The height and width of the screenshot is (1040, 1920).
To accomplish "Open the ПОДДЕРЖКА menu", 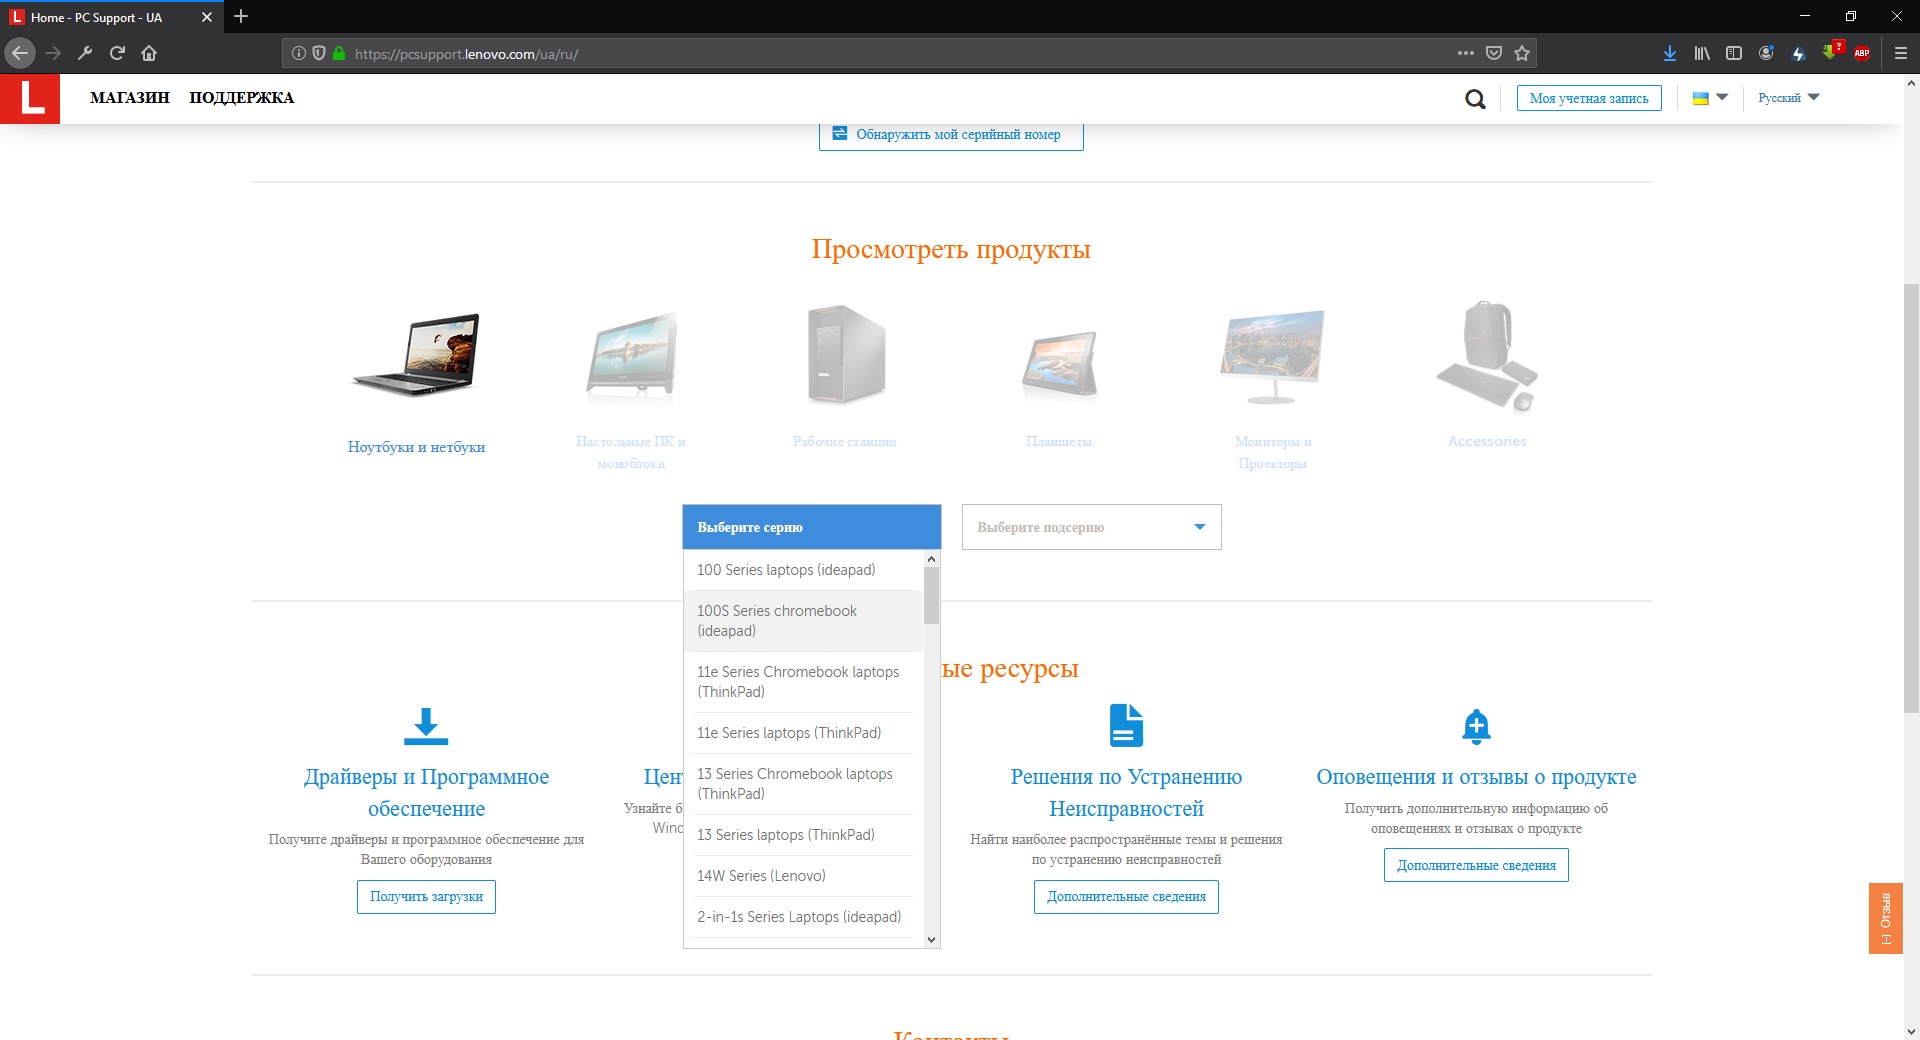I will pos(241,98).
